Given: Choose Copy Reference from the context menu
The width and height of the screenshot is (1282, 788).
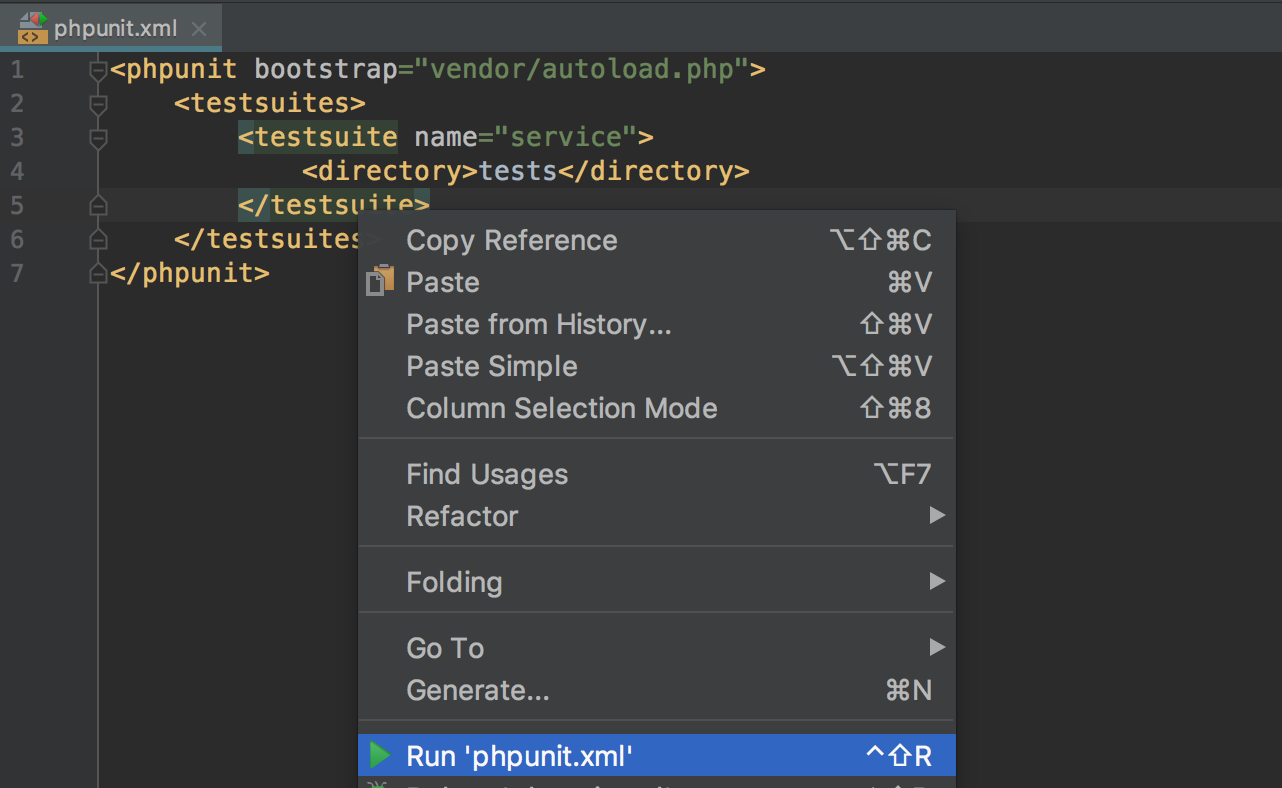Looking at the screenshot, I should 511,240.
